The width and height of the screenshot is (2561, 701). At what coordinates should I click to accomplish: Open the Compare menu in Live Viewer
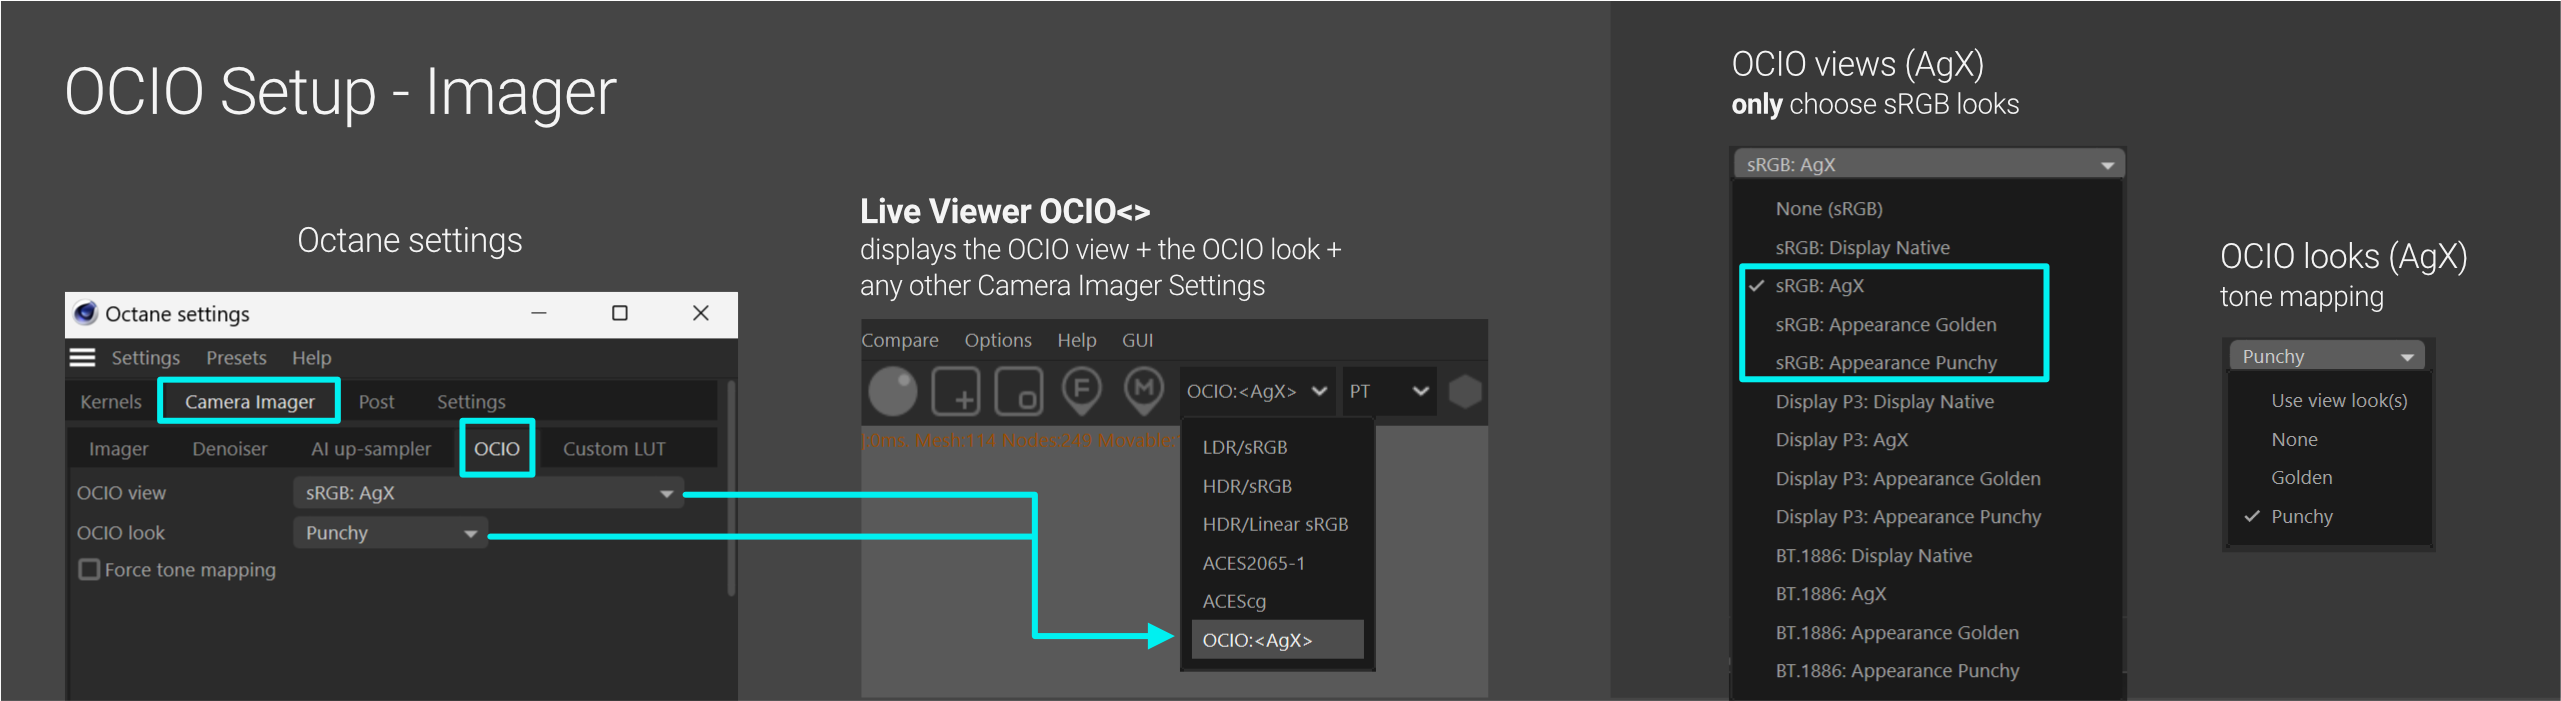coord(900,340)
